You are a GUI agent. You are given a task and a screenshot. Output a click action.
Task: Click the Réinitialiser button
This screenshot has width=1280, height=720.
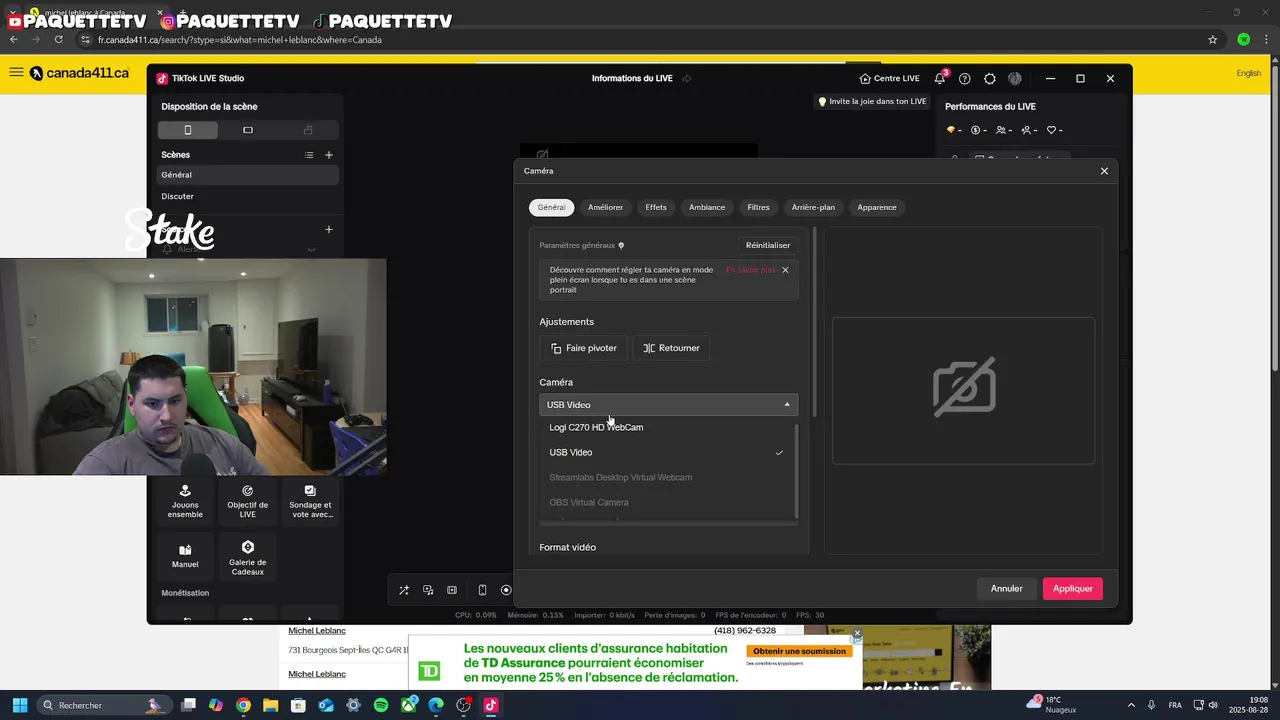[768, 245]
